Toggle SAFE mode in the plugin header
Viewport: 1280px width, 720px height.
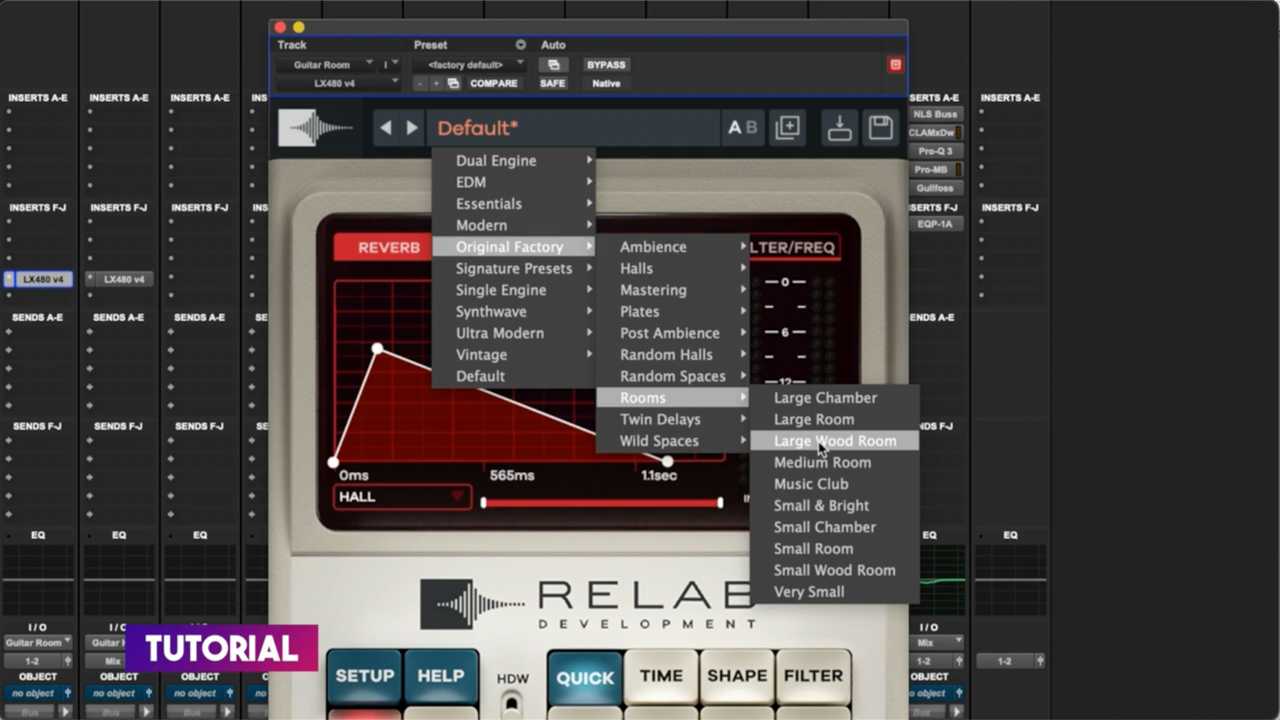[552, 83]
